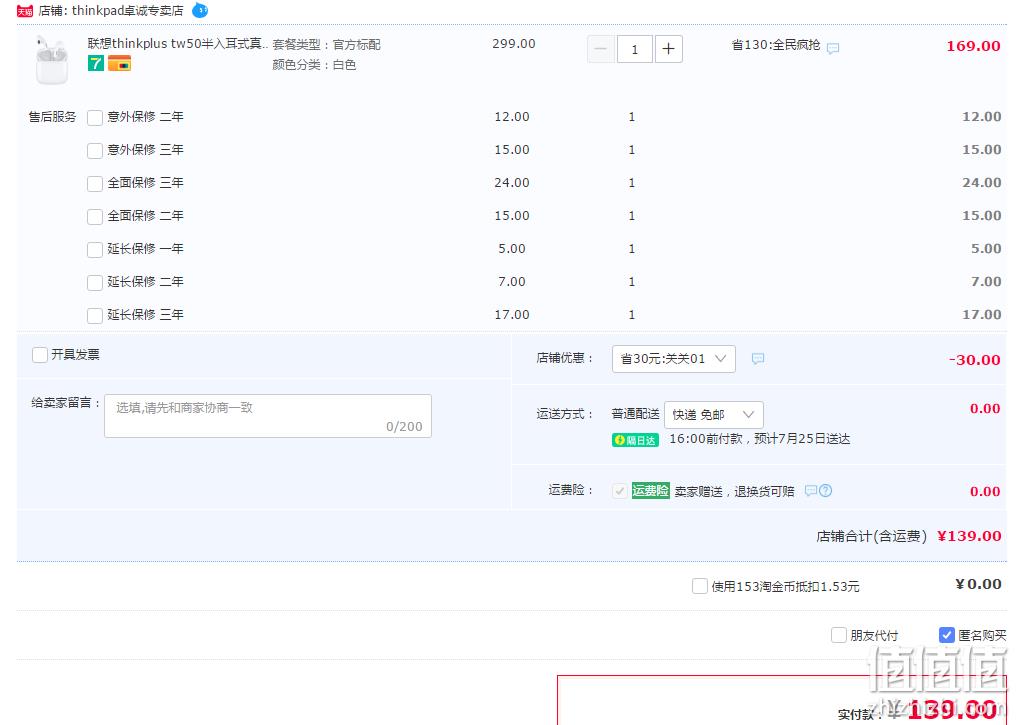
Task: Click the 299.00 original unit price
Action: point(514,43)
